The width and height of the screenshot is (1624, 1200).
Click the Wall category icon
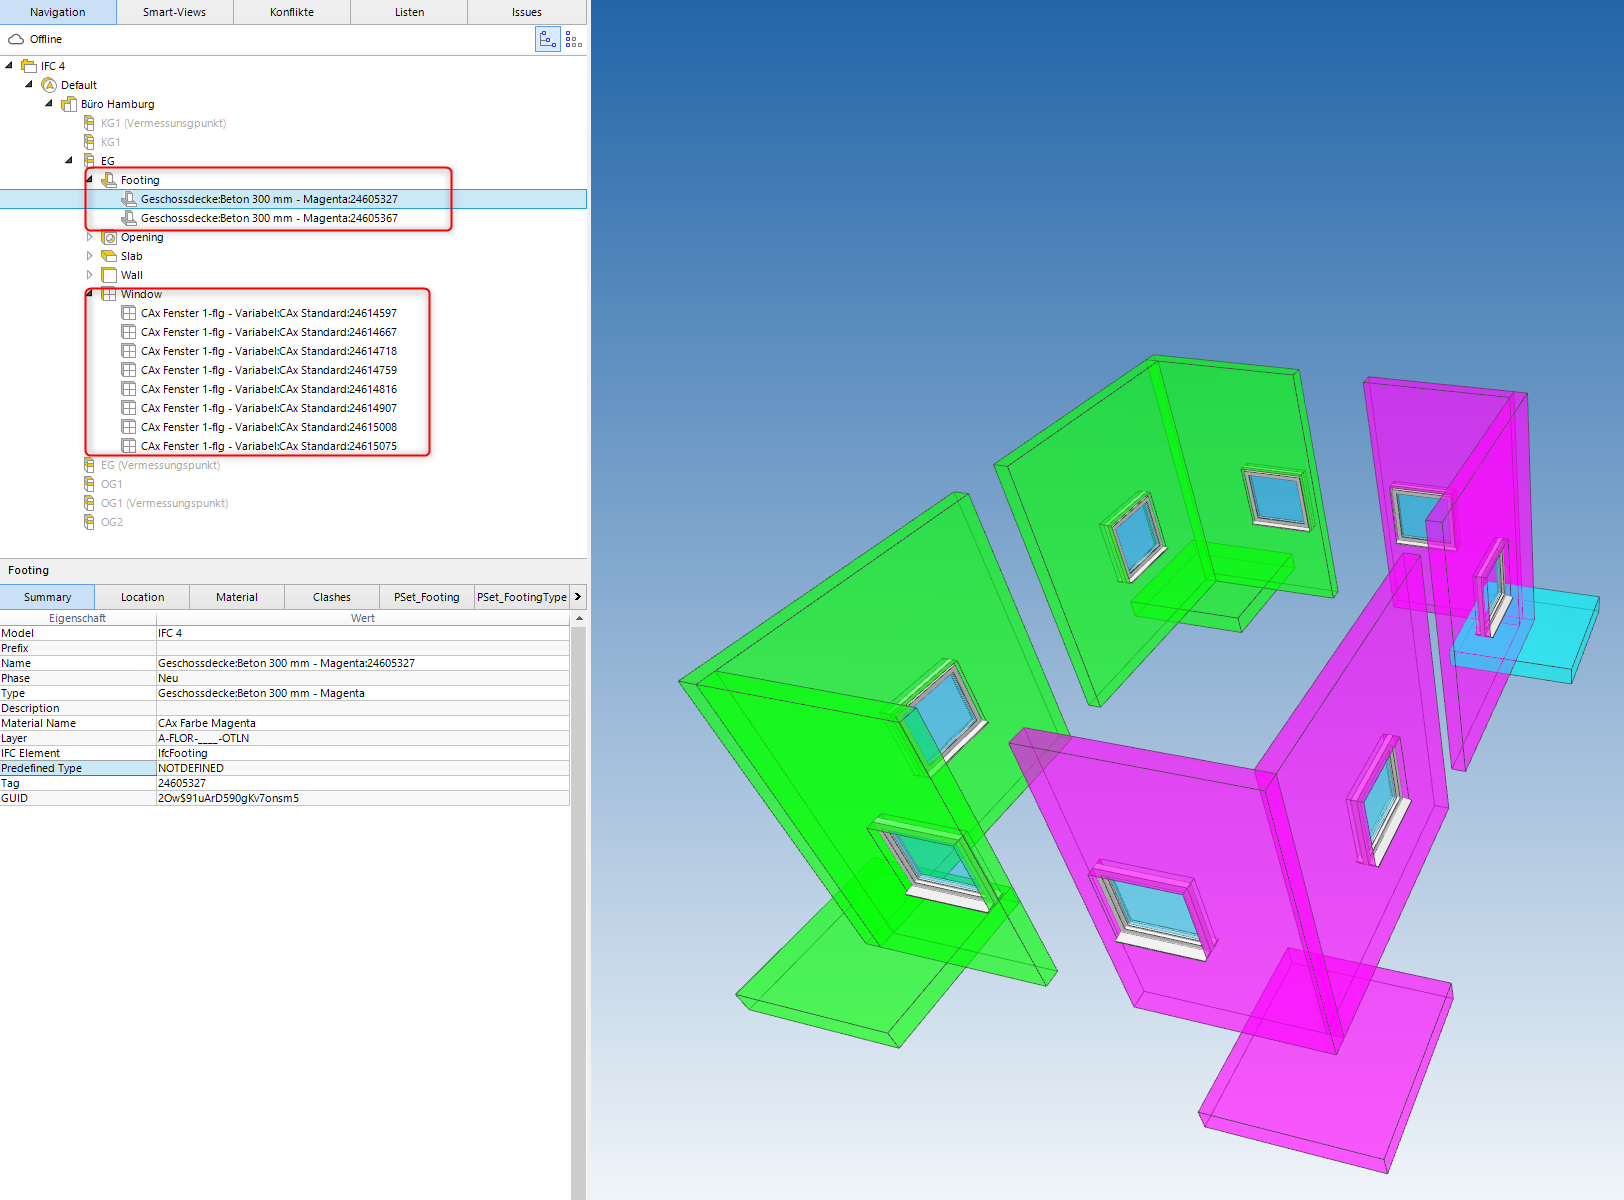coord(109,275)
